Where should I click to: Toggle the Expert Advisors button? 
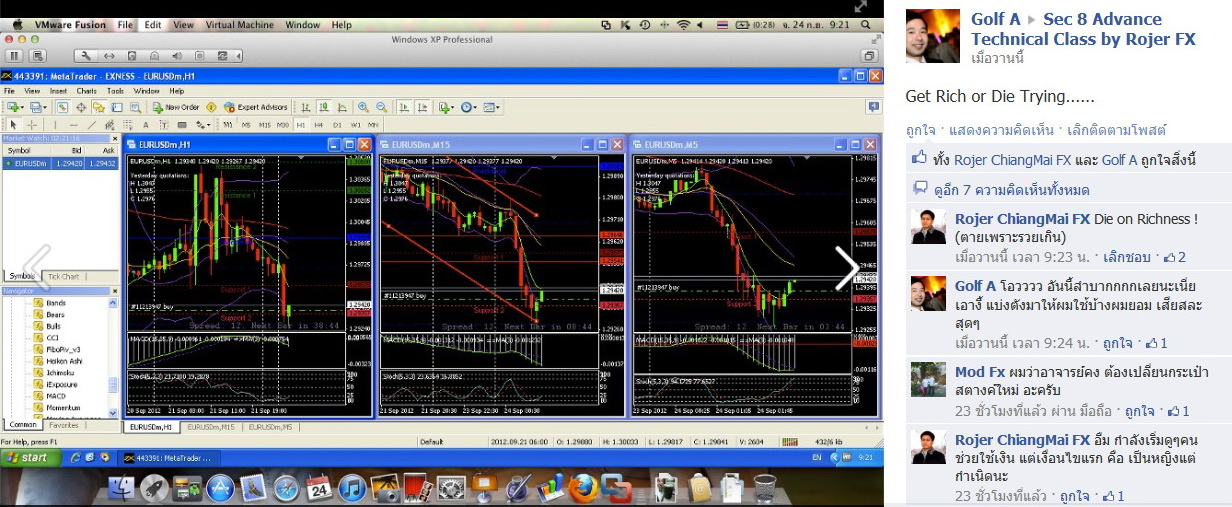pyautogui.click(x=256, y=107)
